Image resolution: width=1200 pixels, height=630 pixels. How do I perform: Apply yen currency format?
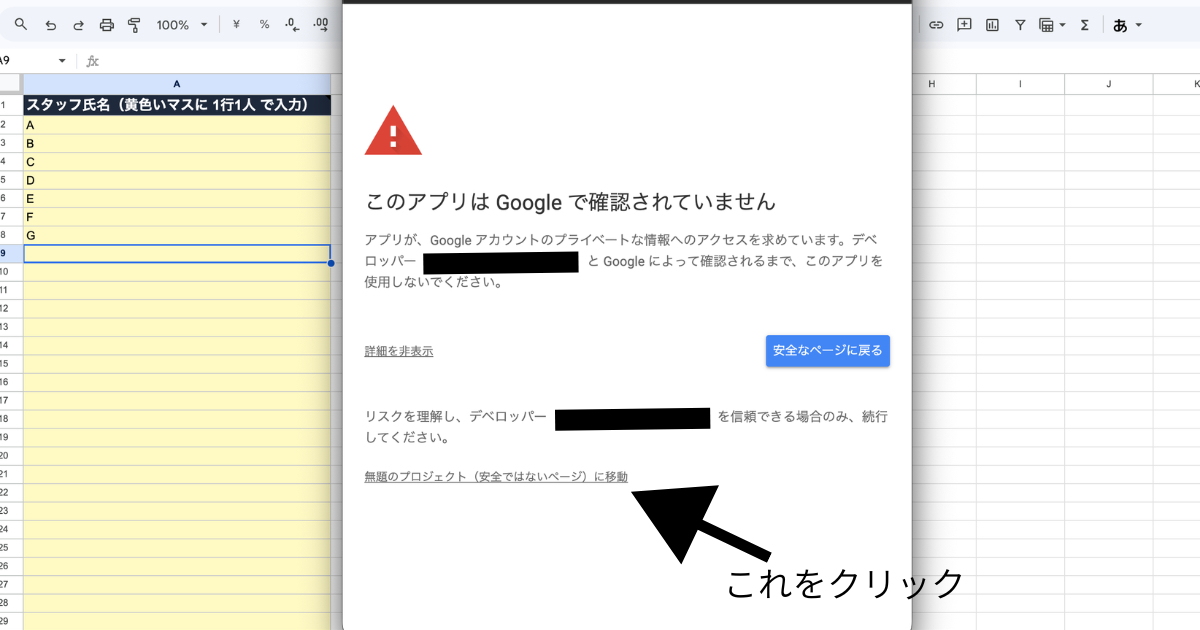236,25
